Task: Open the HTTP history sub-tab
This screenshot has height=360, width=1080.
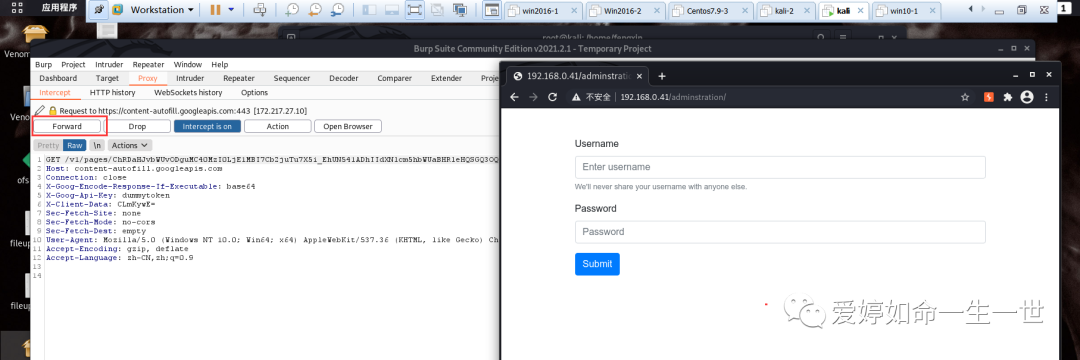Action: (x=112, y=92)
